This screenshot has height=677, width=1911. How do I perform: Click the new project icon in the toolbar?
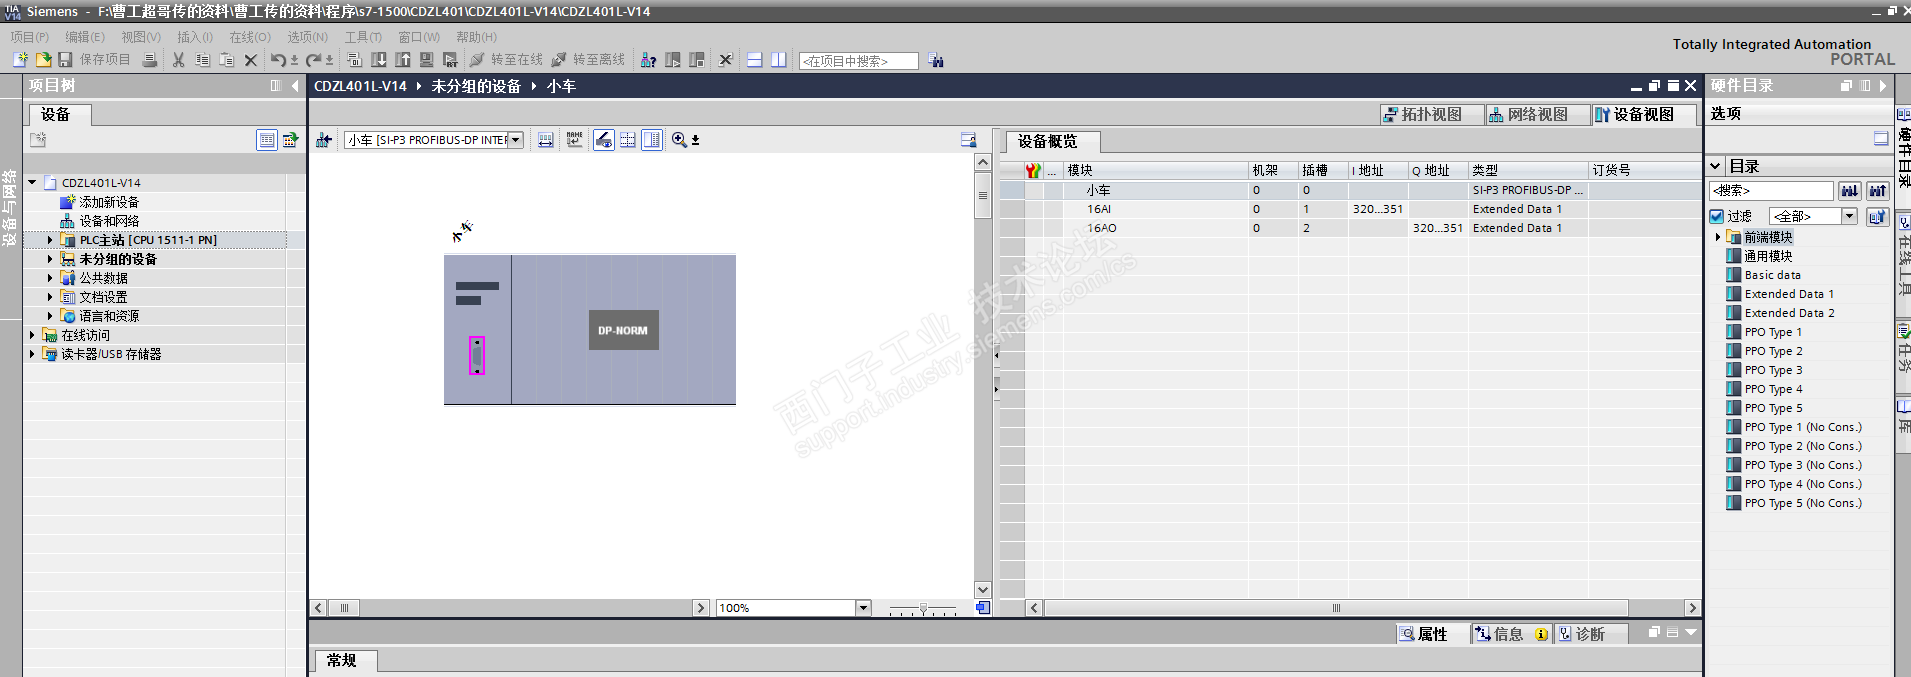click(20, 60)
